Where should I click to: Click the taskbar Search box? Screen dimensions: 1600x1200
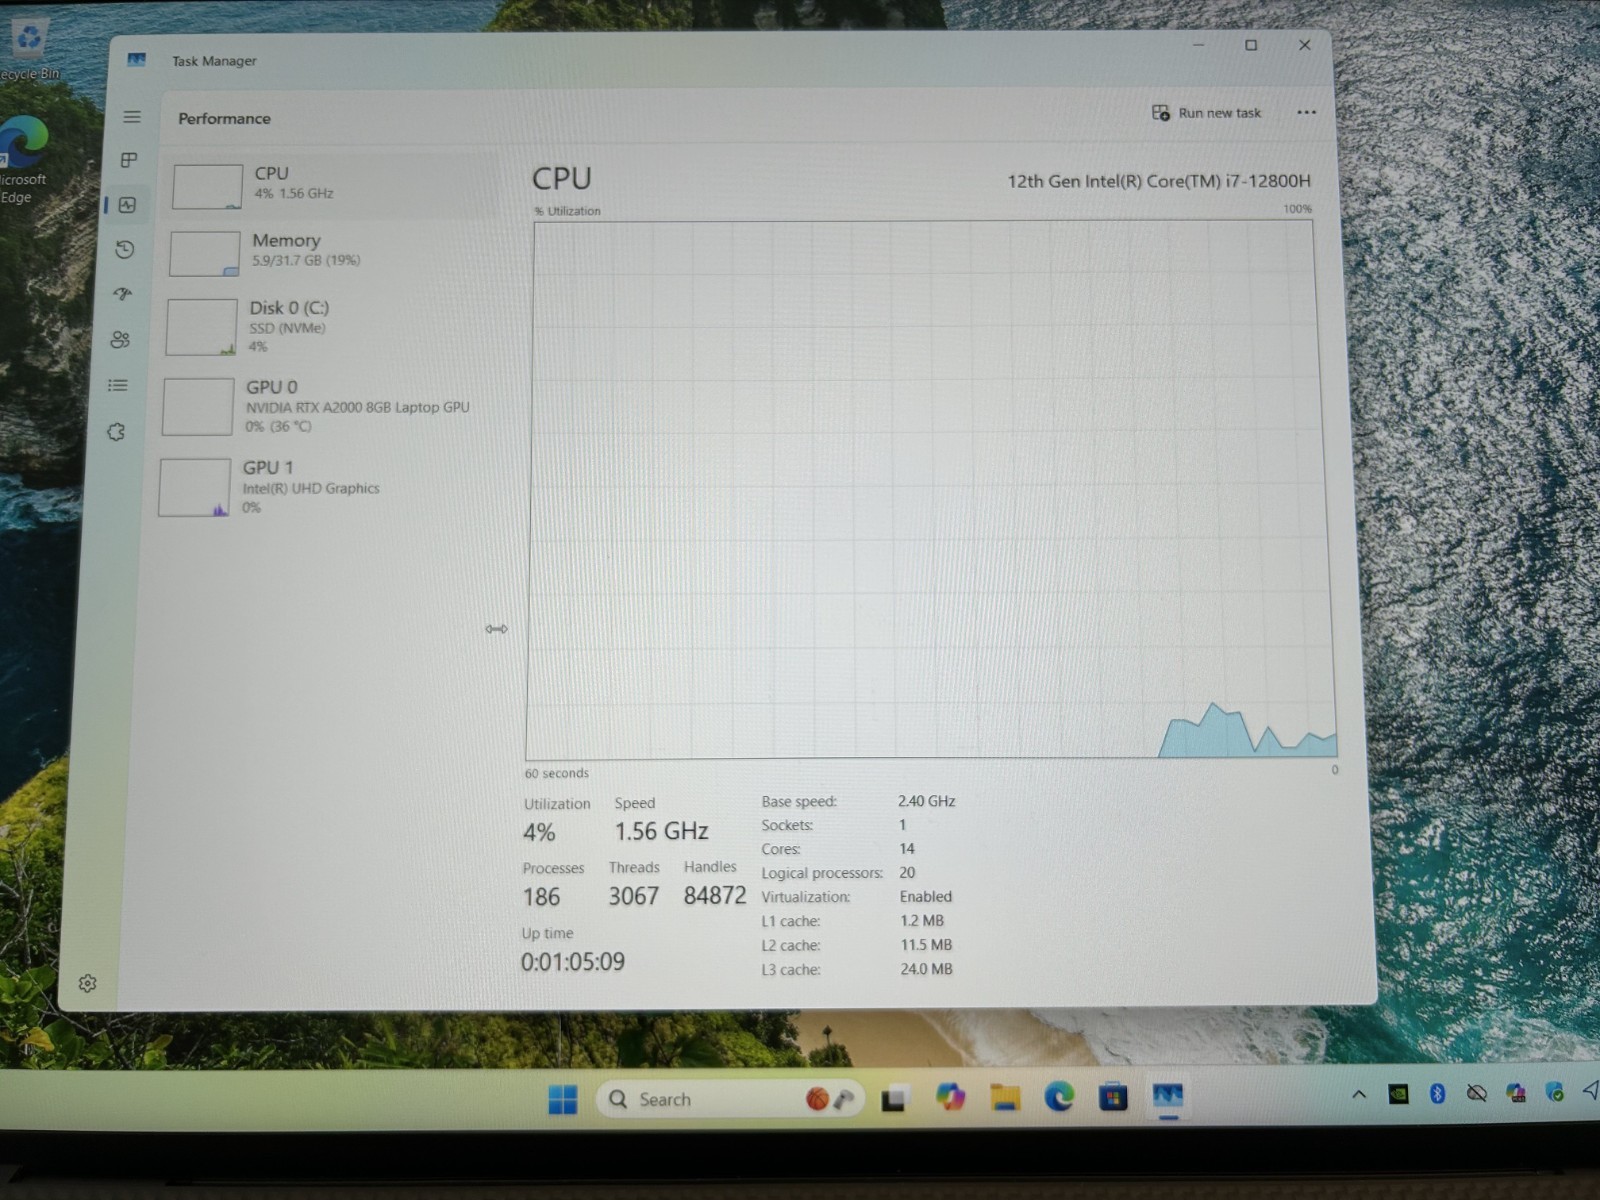[730, 1099]
